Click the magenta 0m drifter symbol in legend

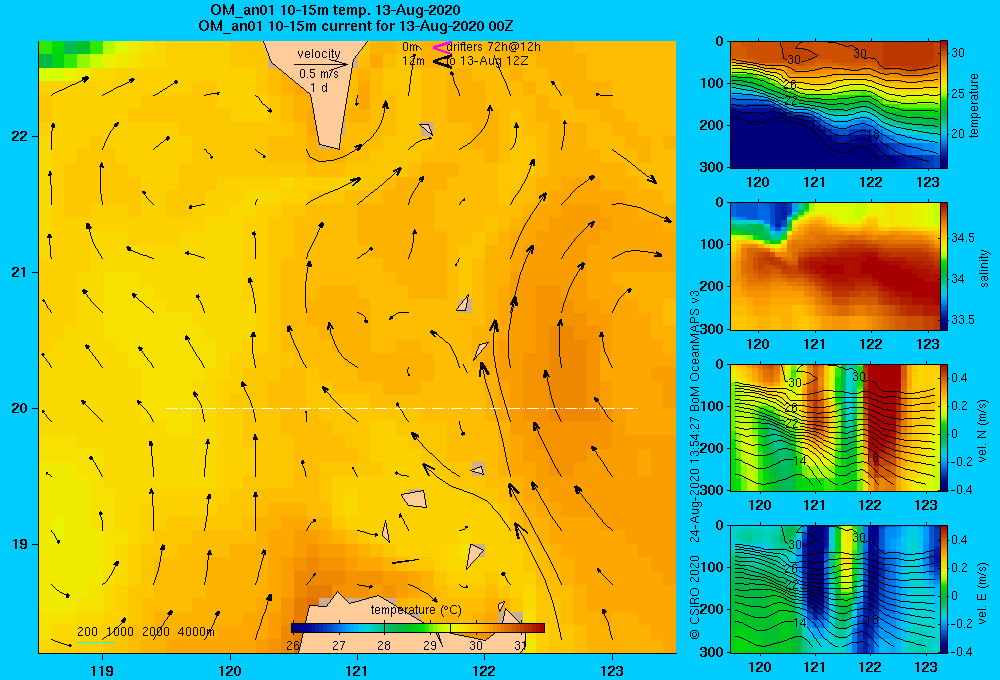click(x=441, y=47)
